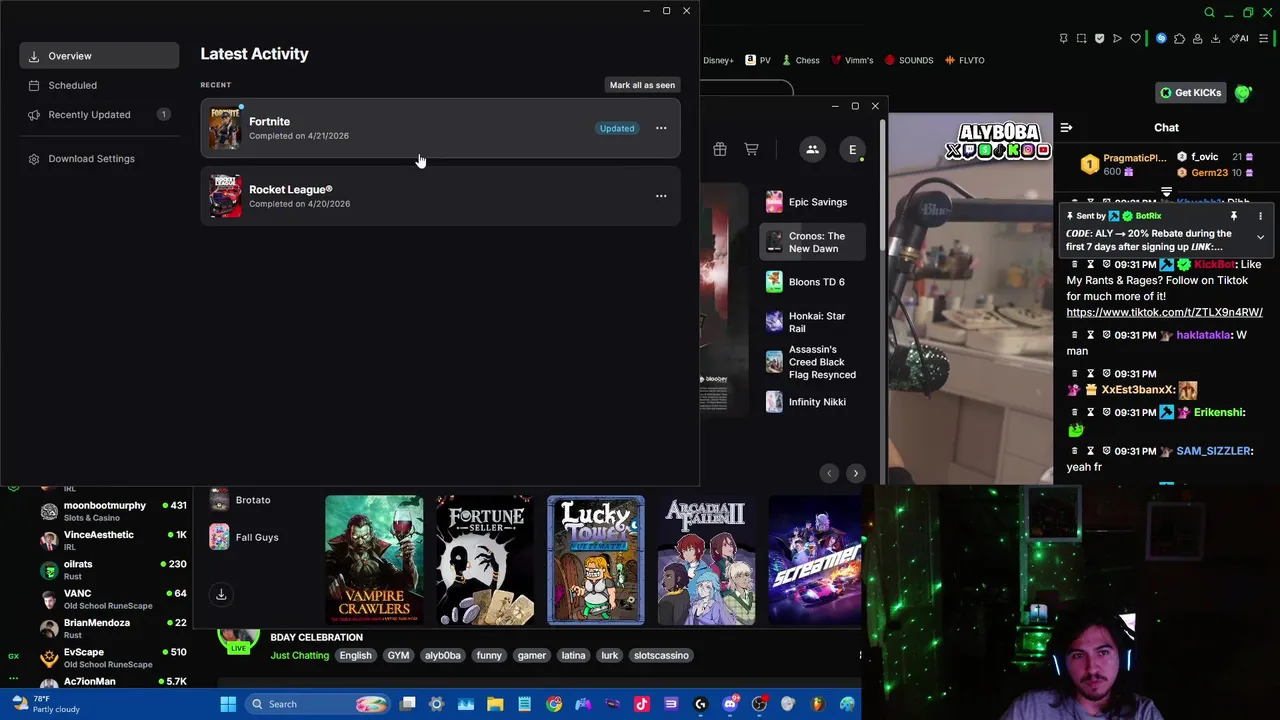
Task: Click the Updated badge on Fortnite row
Action: coord(617,128)
